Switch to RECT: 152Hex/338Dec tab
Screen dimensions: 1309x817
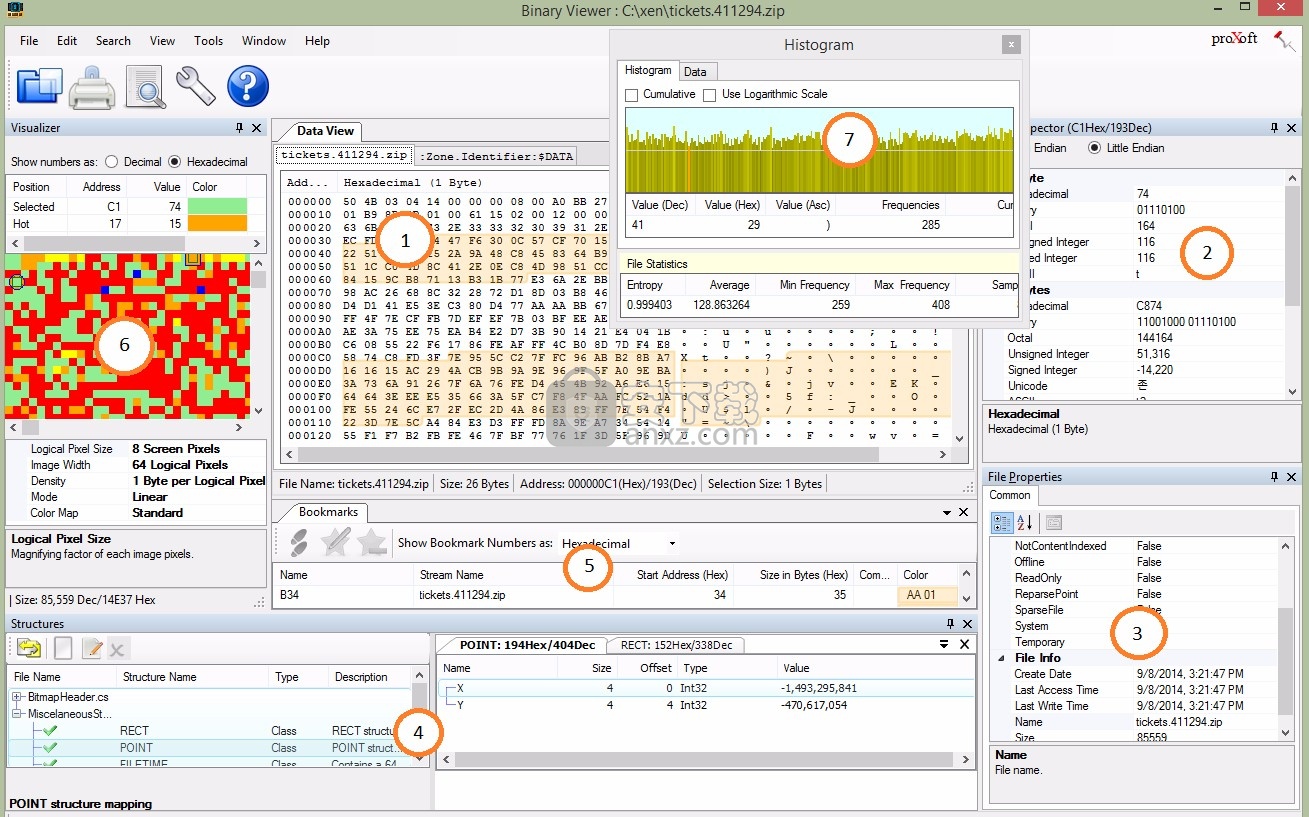tap(675, 645)
